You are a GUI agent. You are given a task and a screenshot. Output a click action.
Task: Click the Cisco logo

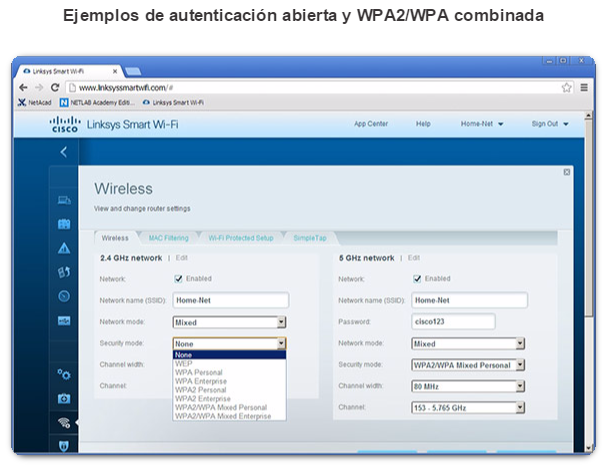click(x=64, y=124)
